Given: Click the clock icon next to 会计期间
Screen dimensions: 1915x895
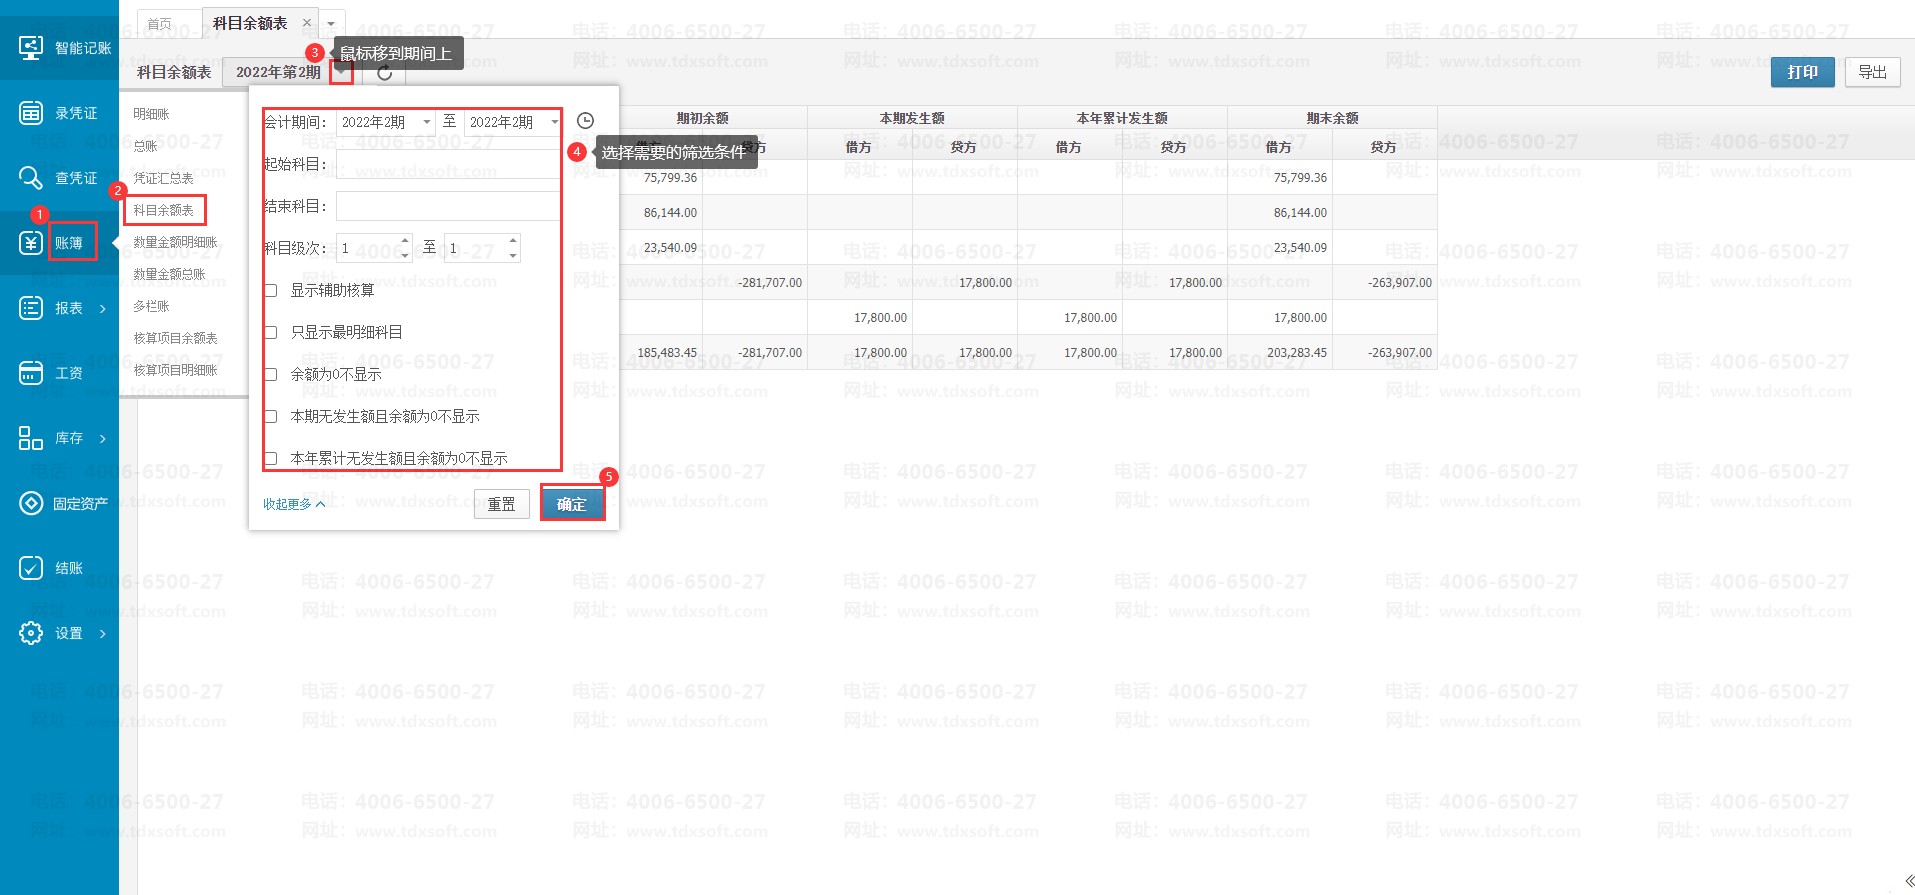Looking at the screenshot, I should [x=586, y=121].
